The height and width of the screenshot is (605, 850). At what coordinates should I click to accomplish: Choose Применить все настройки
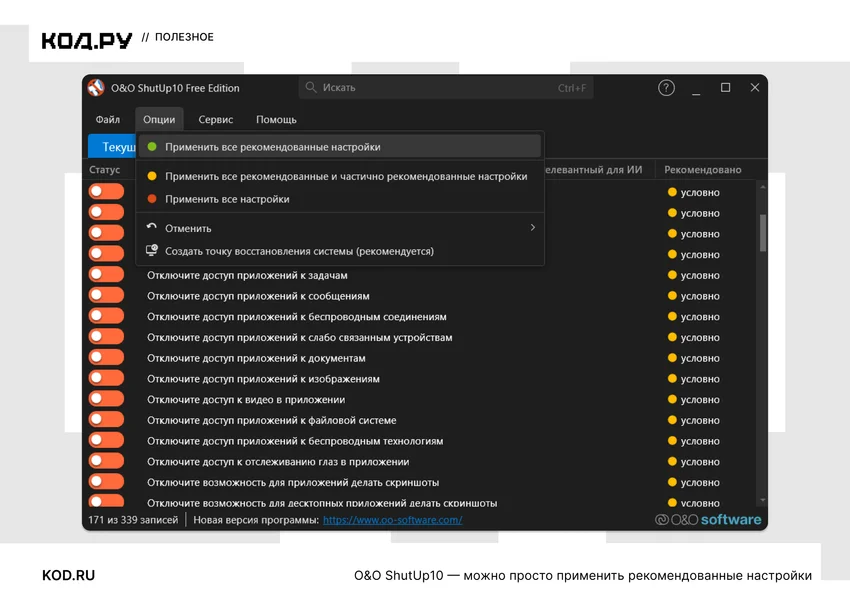pyautogui.click(x=340, y=199)
